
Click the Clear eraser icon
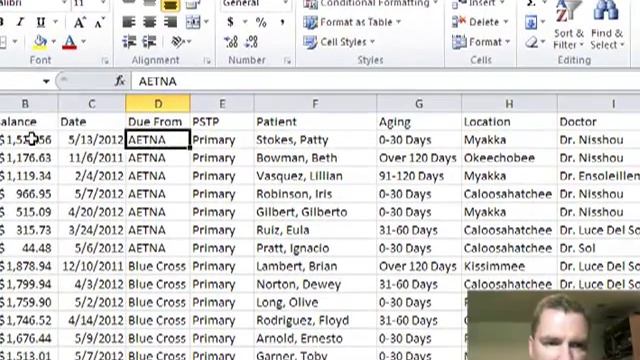[x=532, y=42]
